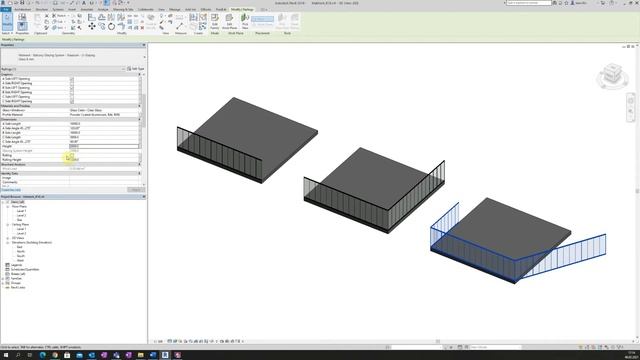Screen dimensions: 640x360
Task: Select the Mirror - Pick Axis tool
Action: click(111, 17)
